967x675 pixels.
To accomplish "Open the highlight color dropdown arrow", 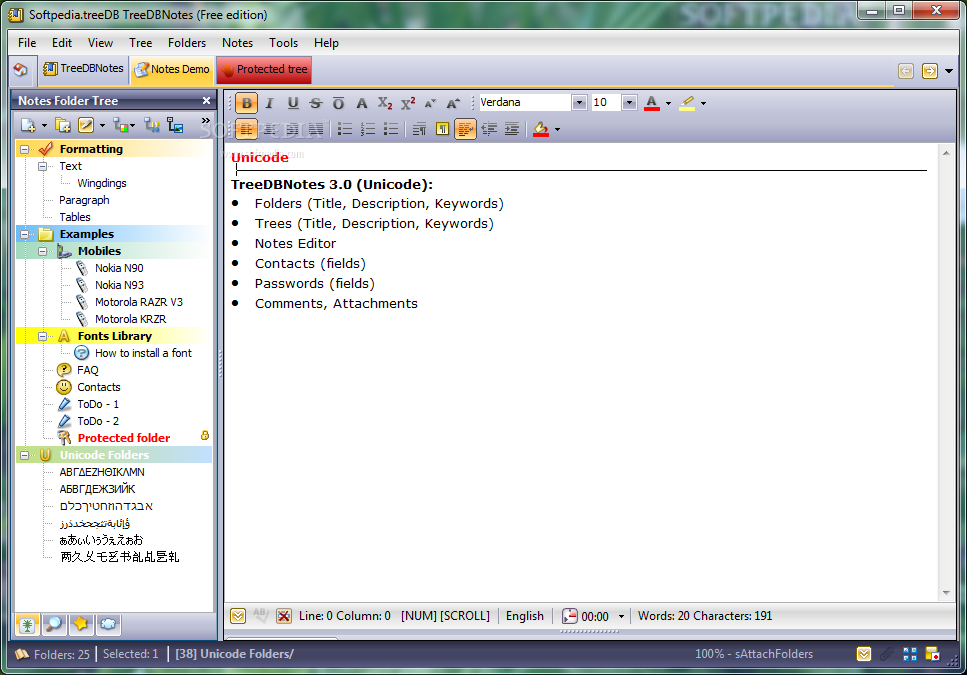I will pos(703,104).
